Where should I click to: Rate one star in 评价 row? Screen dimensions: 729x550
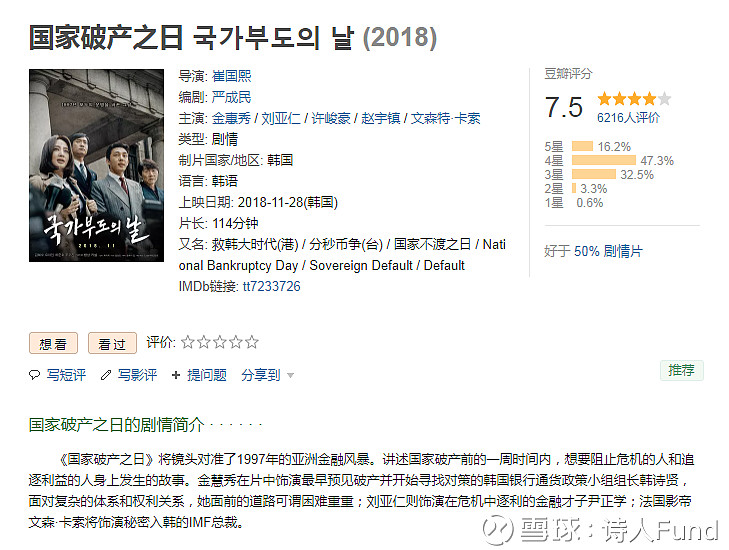pos(188,343)
